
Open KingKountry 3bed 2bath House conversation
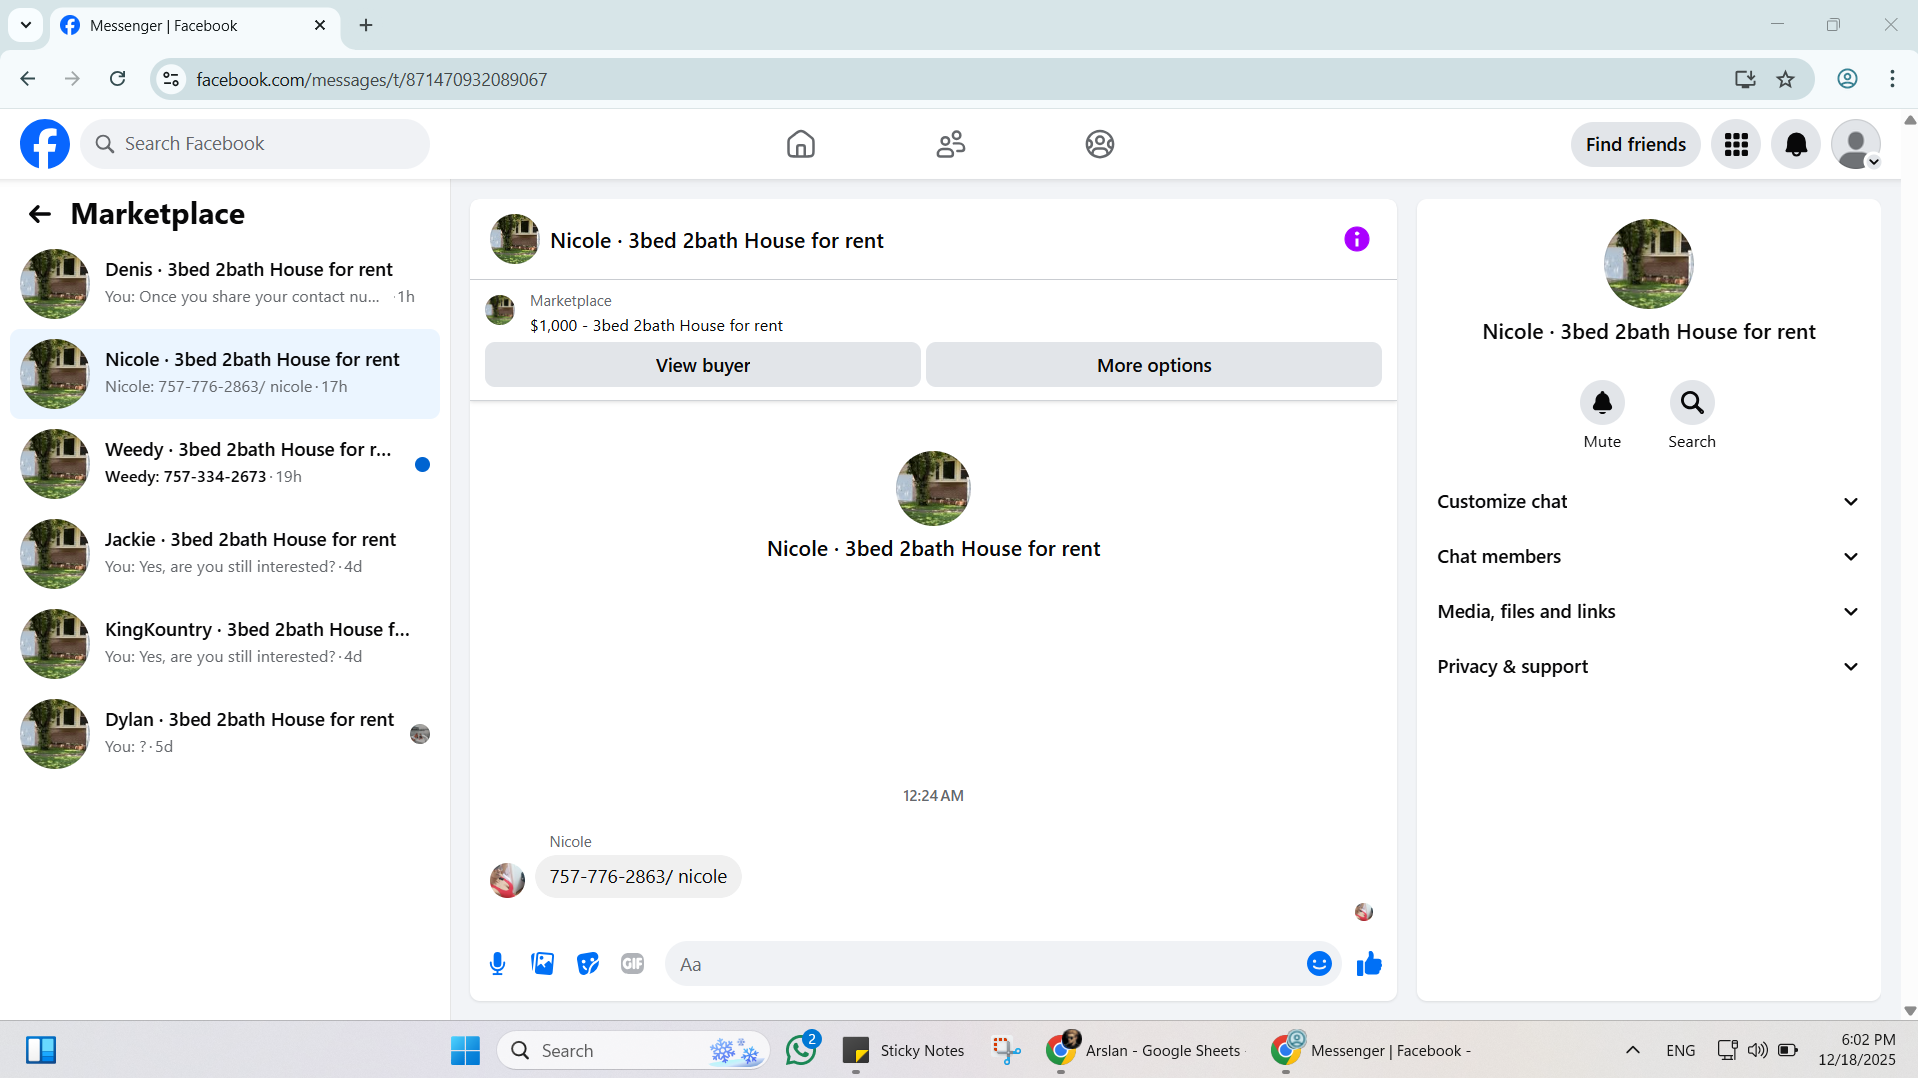pos(225,644)
